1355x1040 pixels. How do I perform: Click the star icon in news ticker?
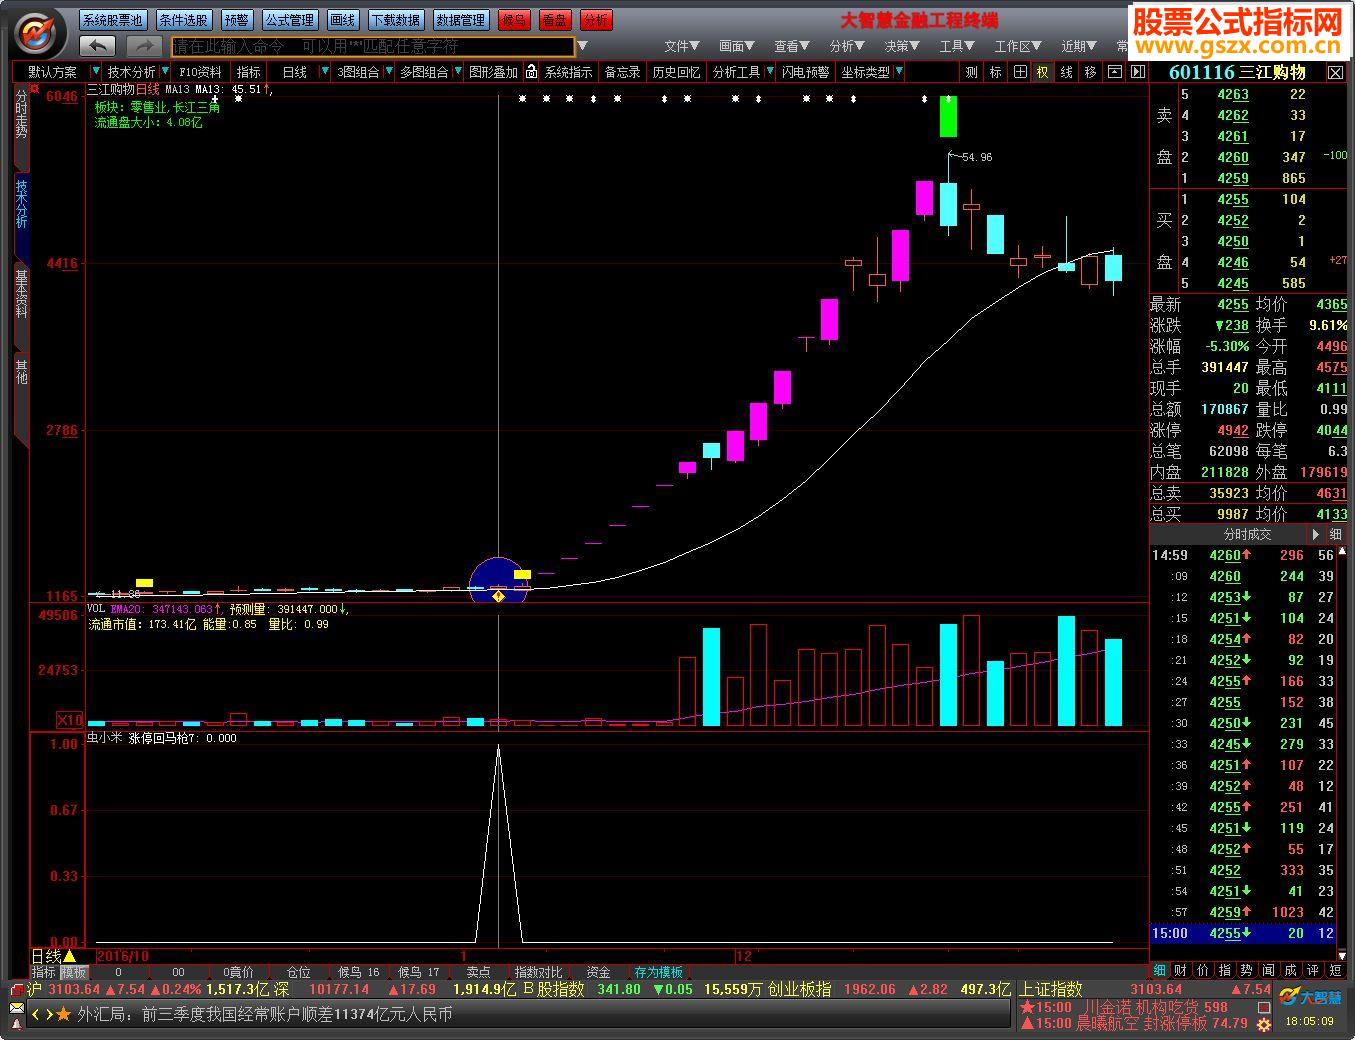pyautogui.click(x=64, y=1014)
